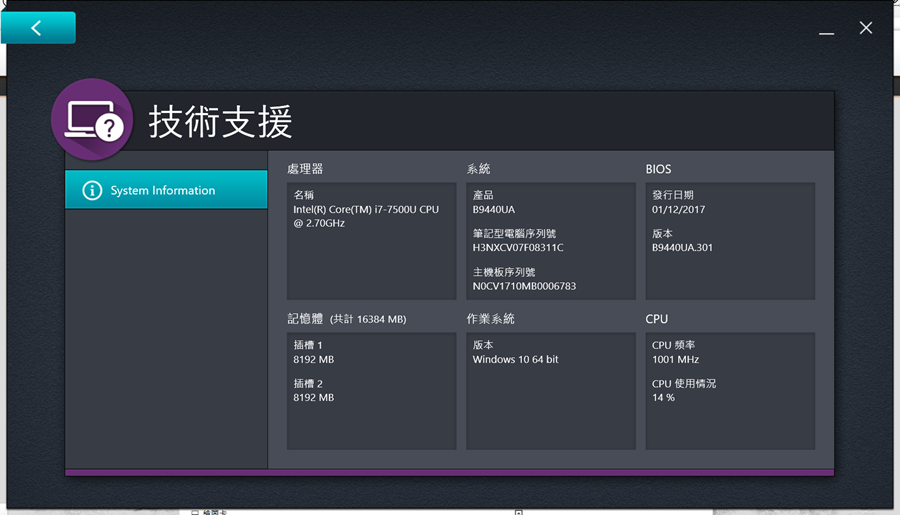Image resolution: width=900 pixels, height=515 pixels.
Task: Go back using the teal arrow button
Action: pos(38,28)
